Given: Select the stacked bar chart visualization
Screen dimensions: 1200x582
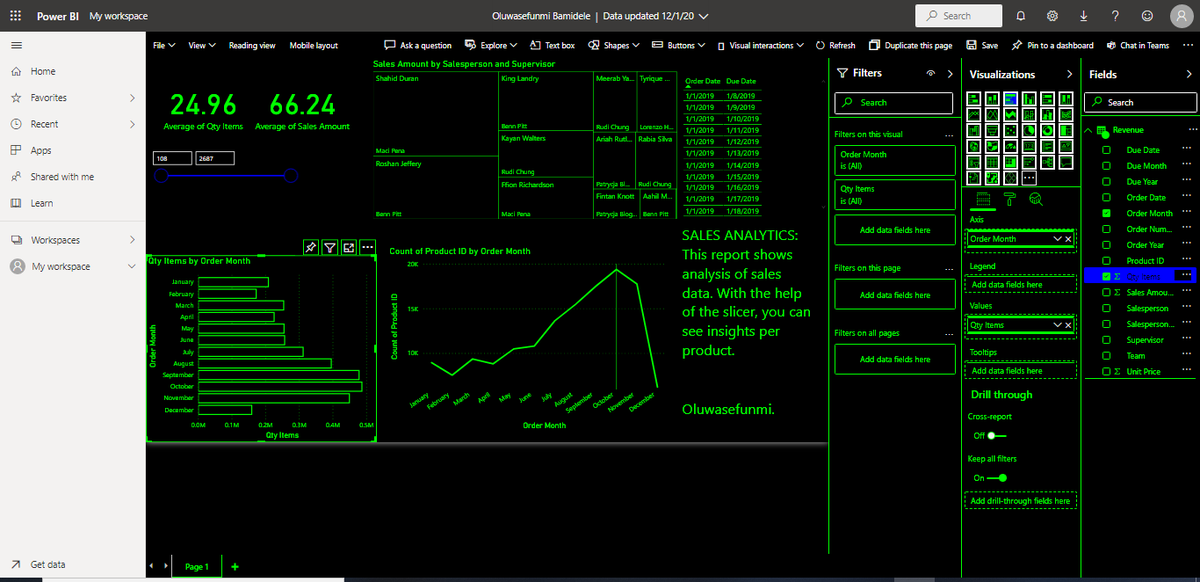Looking at the screenshot, I should (x=973, y=99).
